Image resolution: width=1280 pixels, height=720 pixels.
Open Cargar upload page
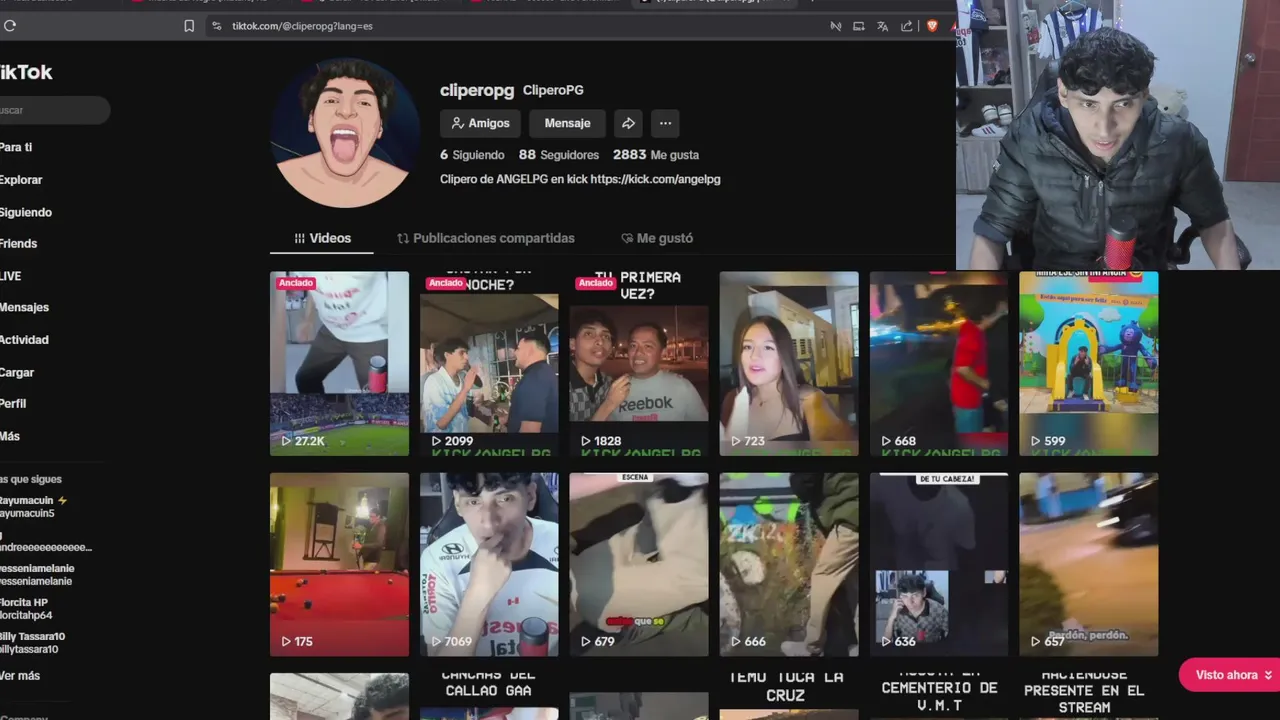17,372
